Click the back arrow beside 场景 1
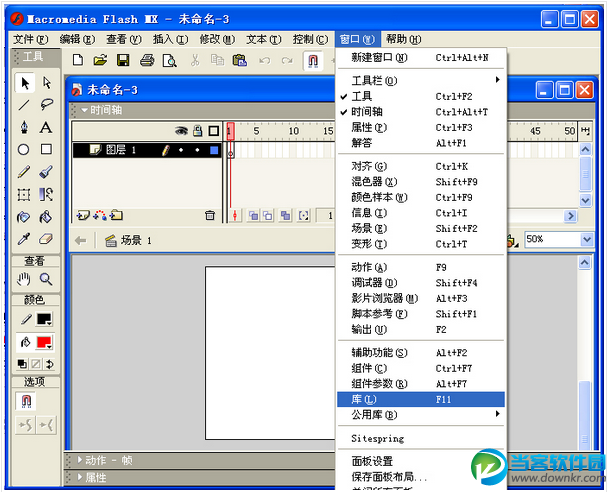This screenshot has width=607, height=492. tap(81, 241)
